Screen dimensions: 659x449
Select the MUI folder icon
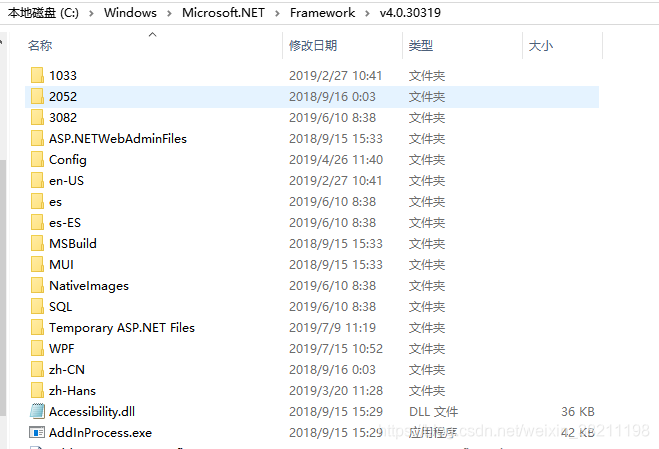(37, 265)
